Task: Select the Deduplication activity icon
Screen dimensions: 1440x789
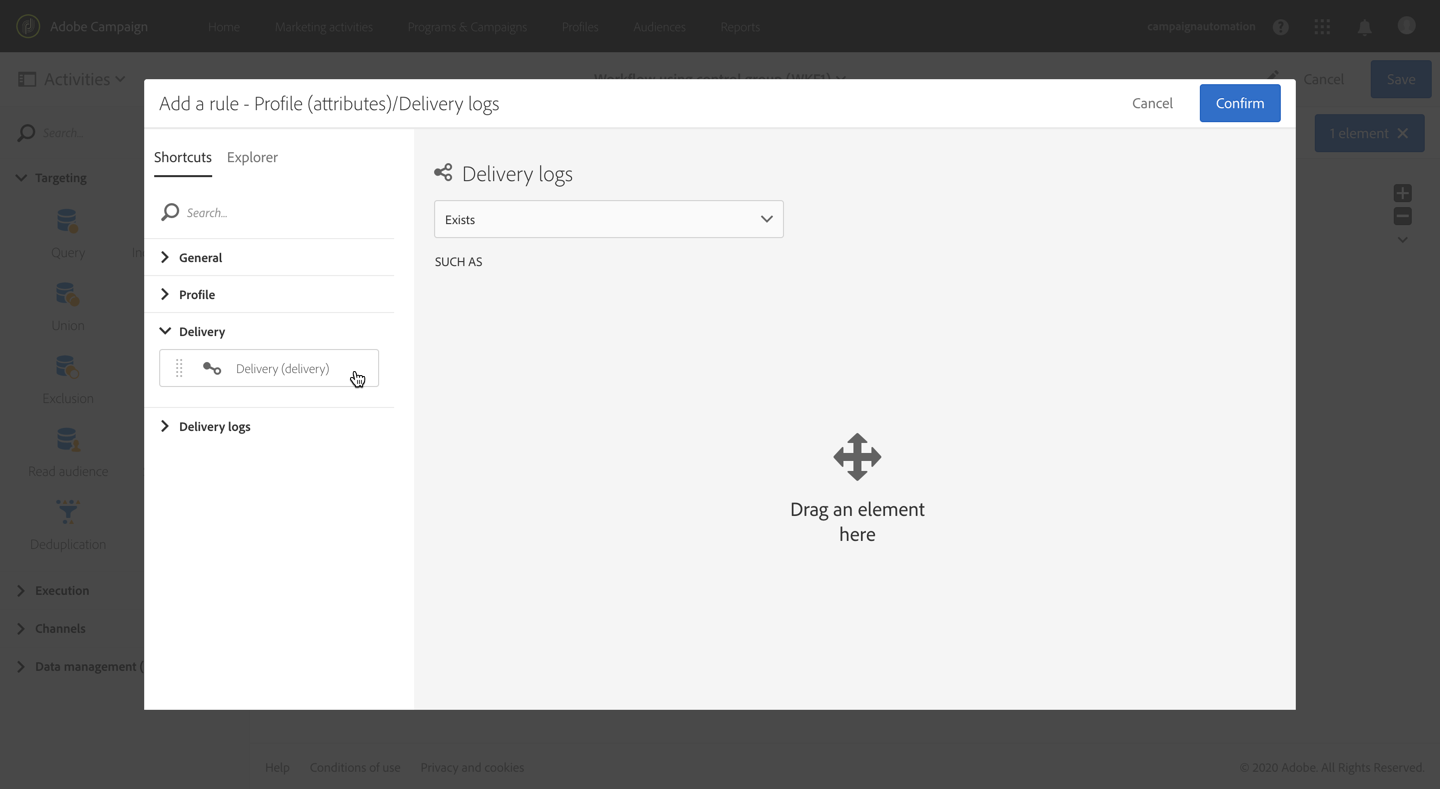Action: [x=68, y=512]
